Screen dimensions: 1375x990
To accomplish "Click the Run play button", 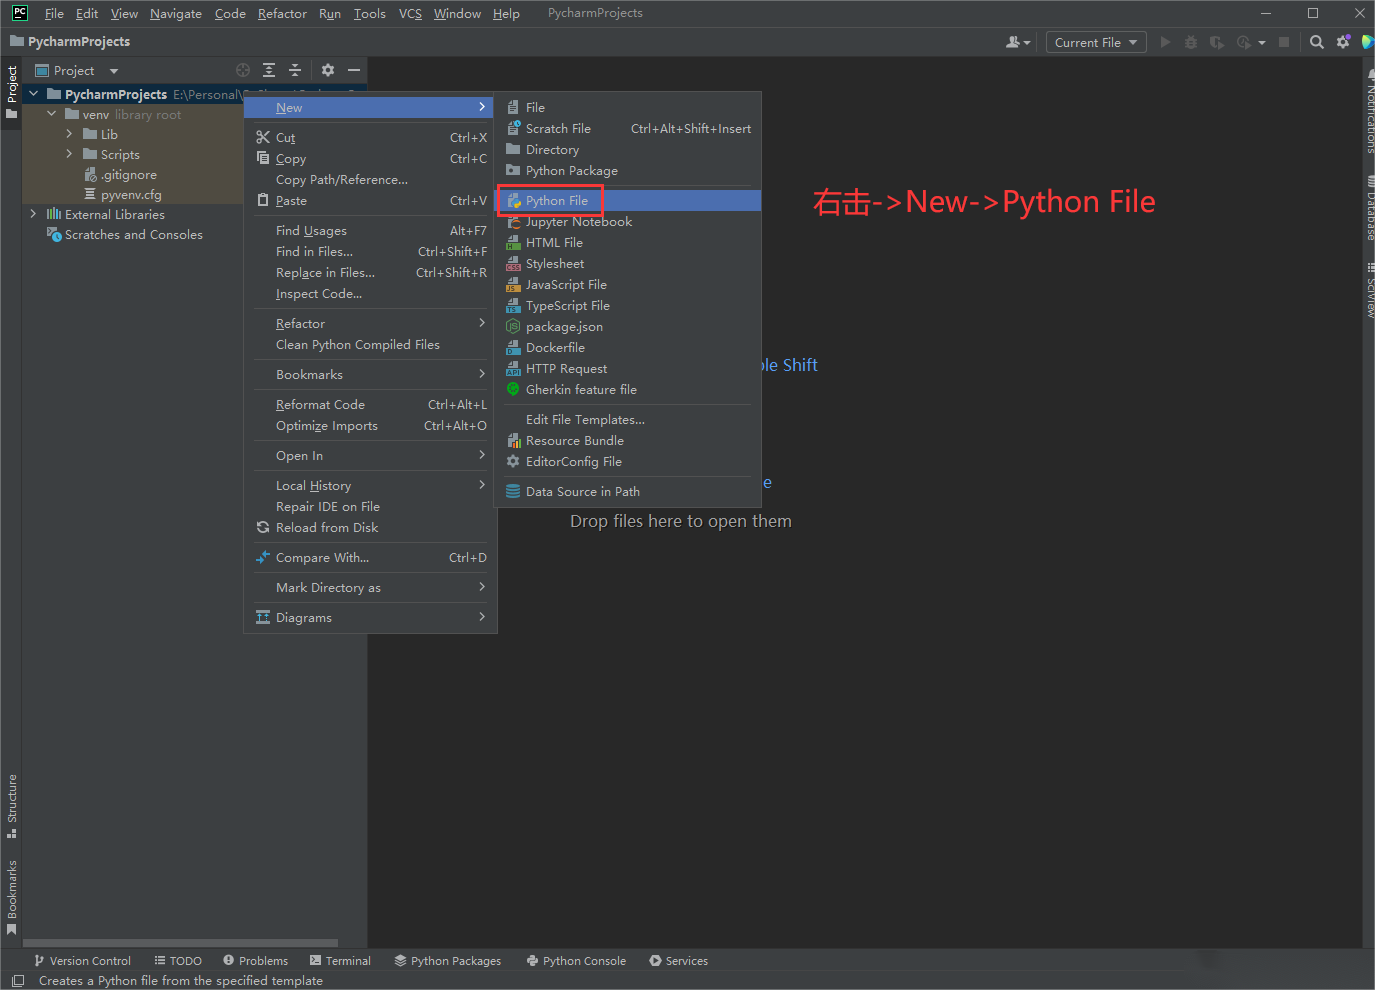I will (x=1165, y=42).
